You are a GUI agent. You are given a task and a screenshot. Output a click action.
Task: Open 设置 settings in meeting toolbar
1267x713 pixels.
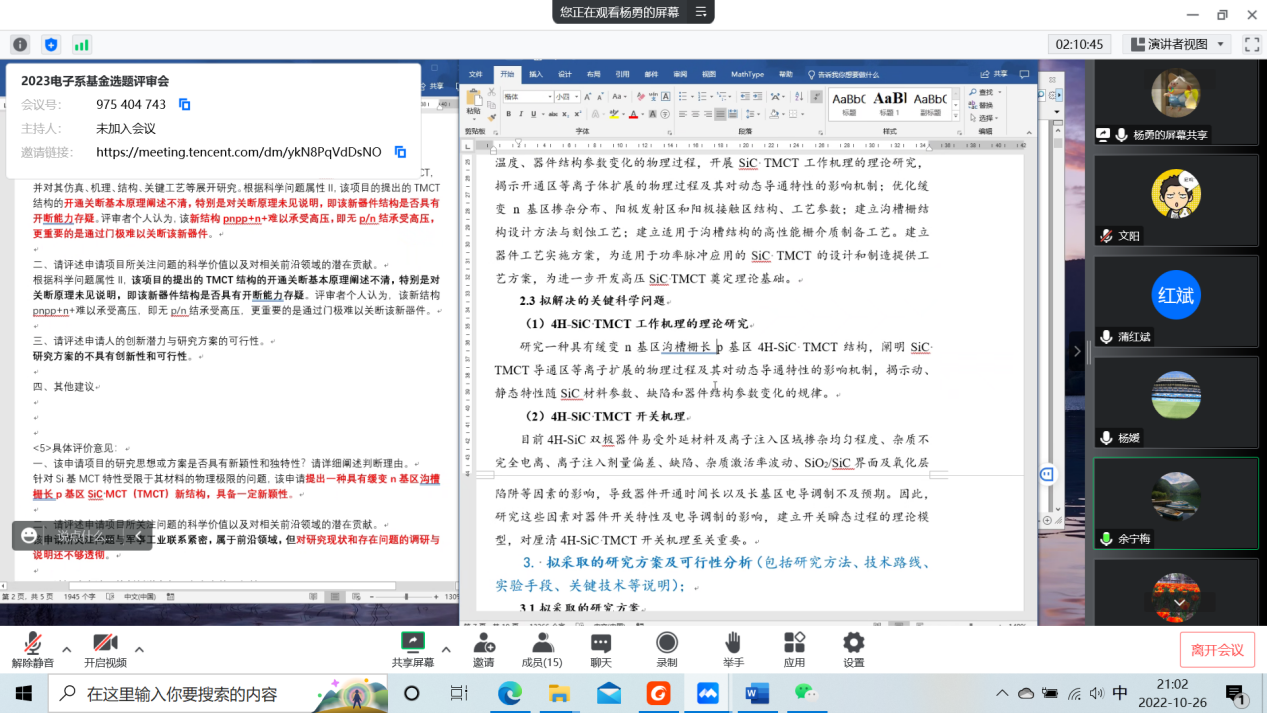tap(853, 649)
